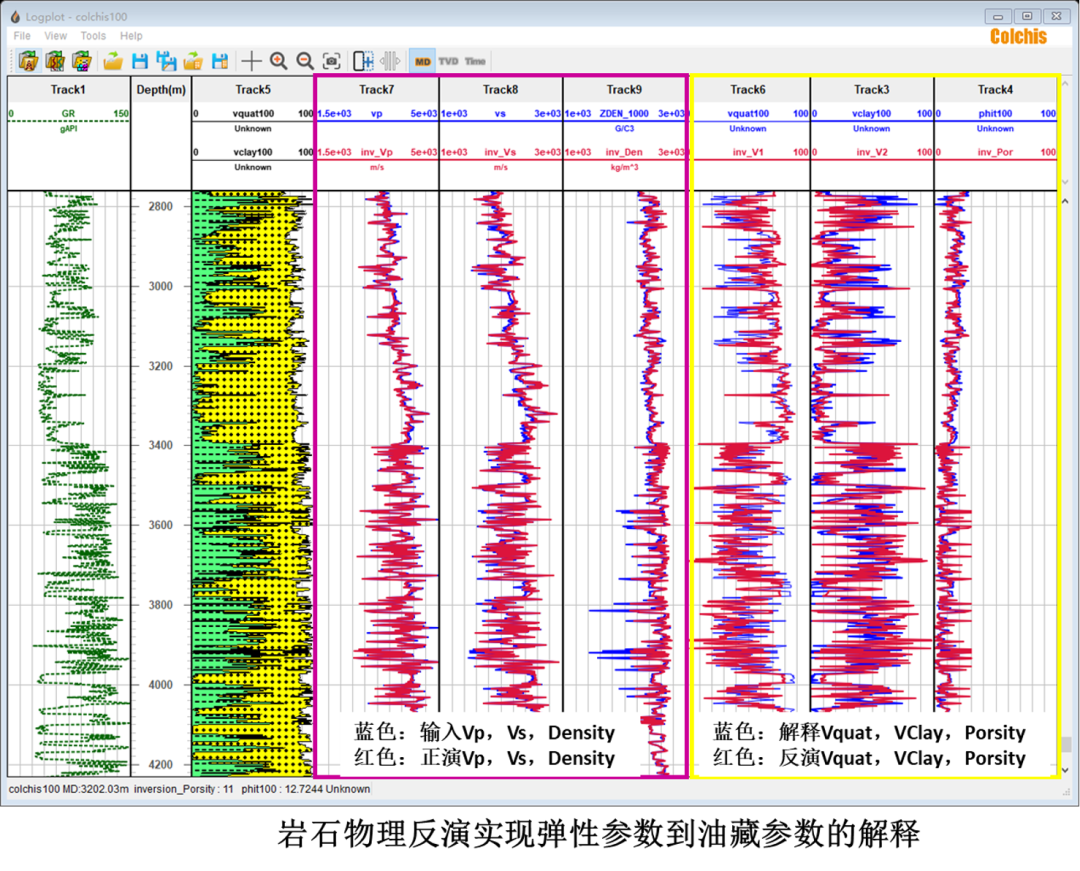The width and height of the screenshot is (1080, 871).
Task: Zoom out with the magnifier minus icon
Action: pyautogui.click(x=305, y=61)
